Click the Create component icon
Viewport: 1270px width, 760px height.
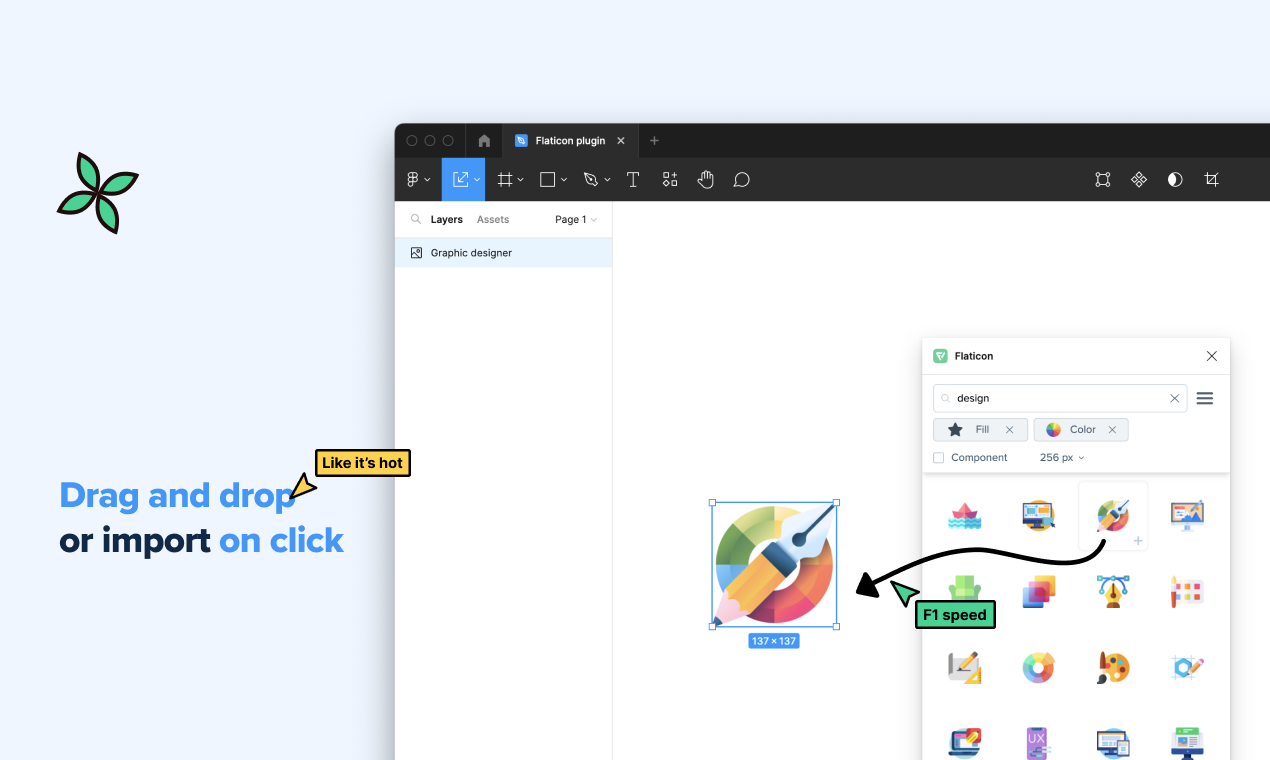pos(1139,180)
